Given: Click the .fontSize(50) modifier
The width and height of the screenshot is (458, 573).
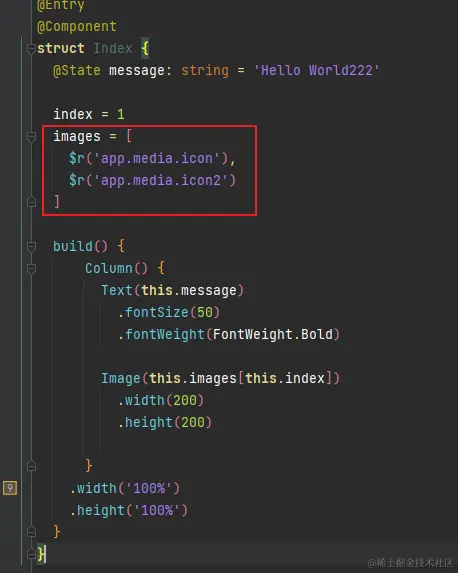Looking at the screenshot, I should click(x=169, y=312).
